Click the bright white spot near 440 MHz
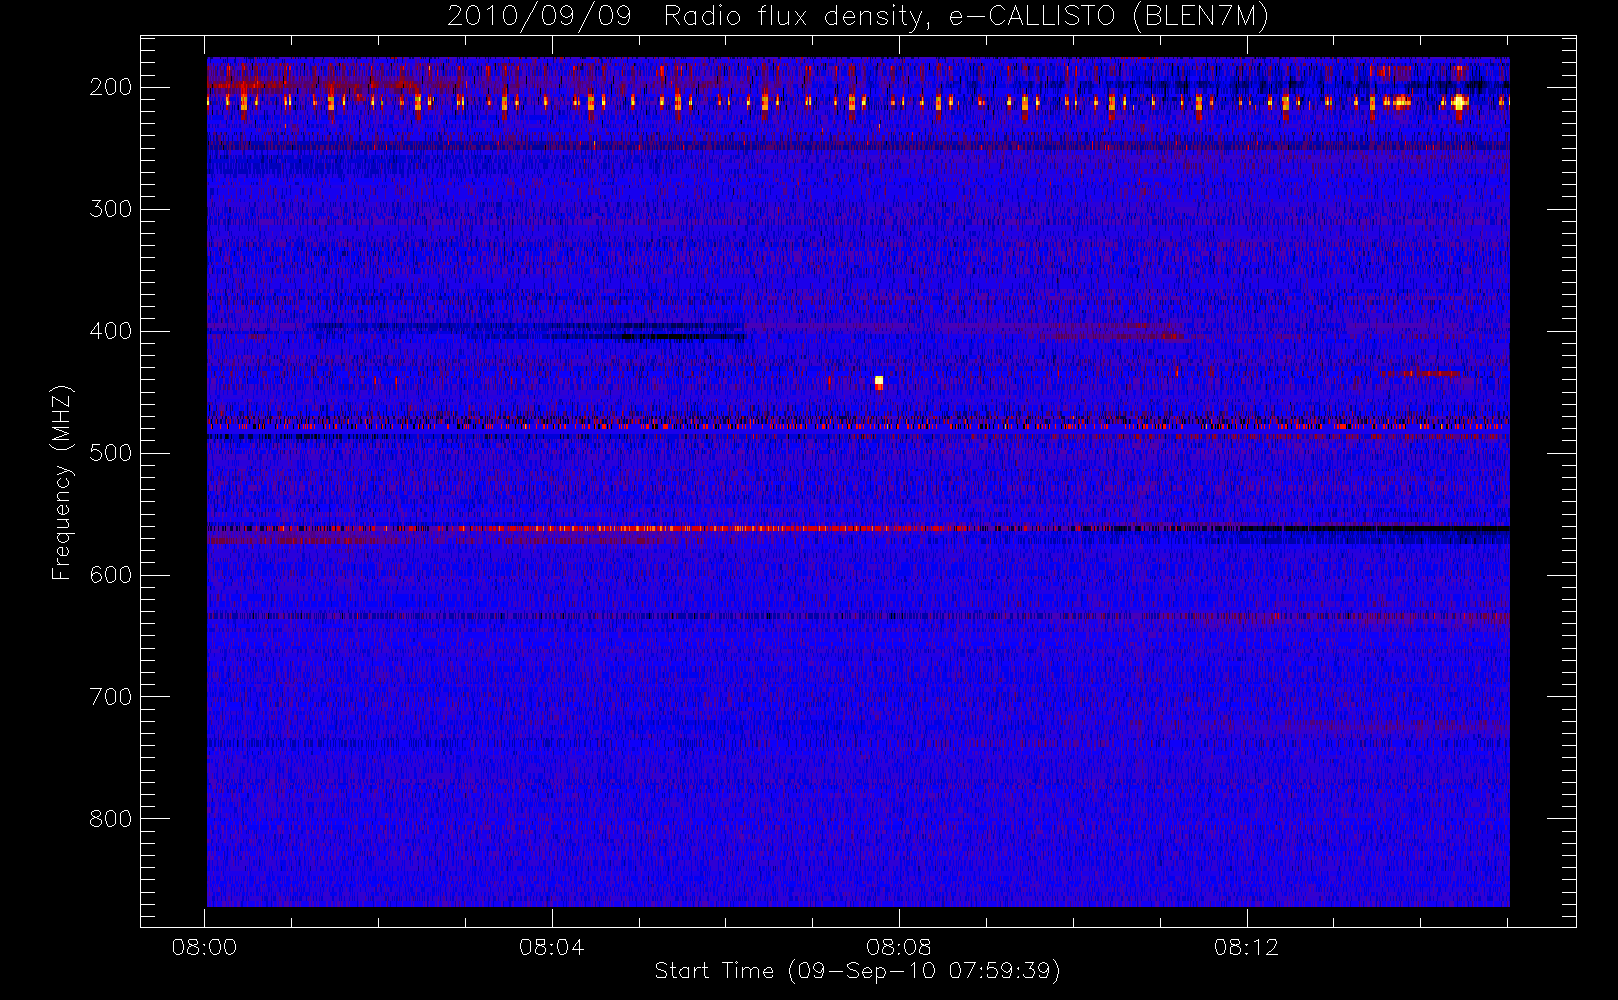This screenshot has height=1000, width=1618. pos(879,380)
